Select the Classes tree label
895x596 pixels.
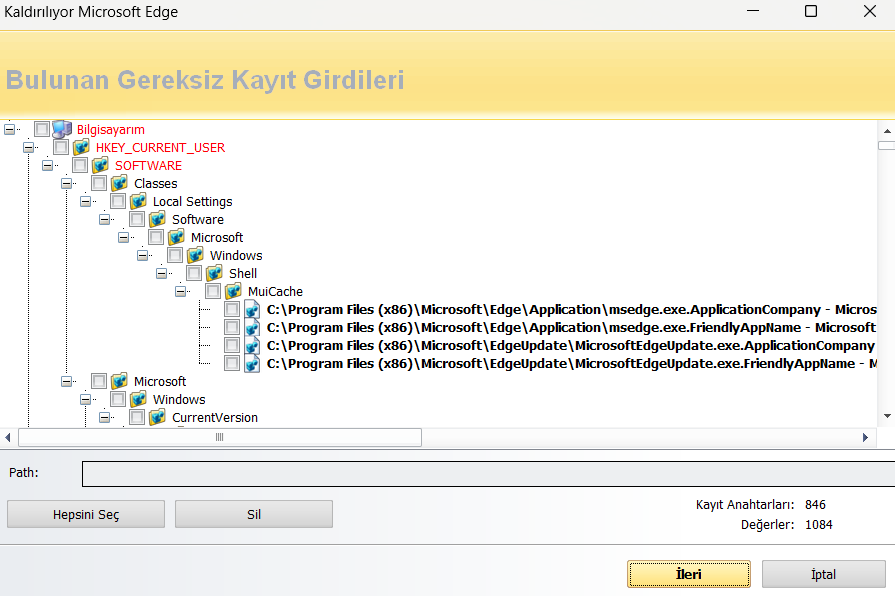[x=155, y=183]
